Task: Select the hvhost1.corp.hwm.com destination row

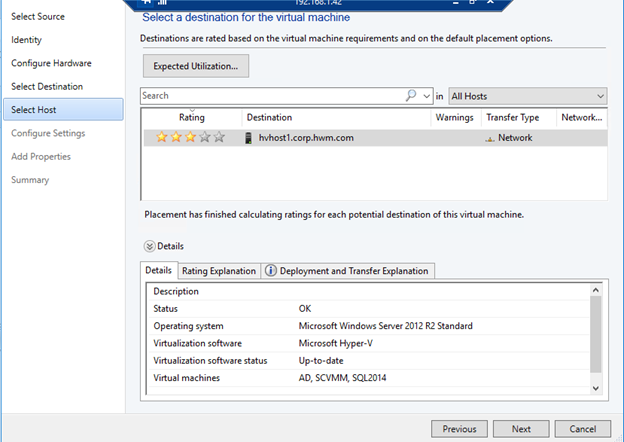Action: tap(375, 138)
